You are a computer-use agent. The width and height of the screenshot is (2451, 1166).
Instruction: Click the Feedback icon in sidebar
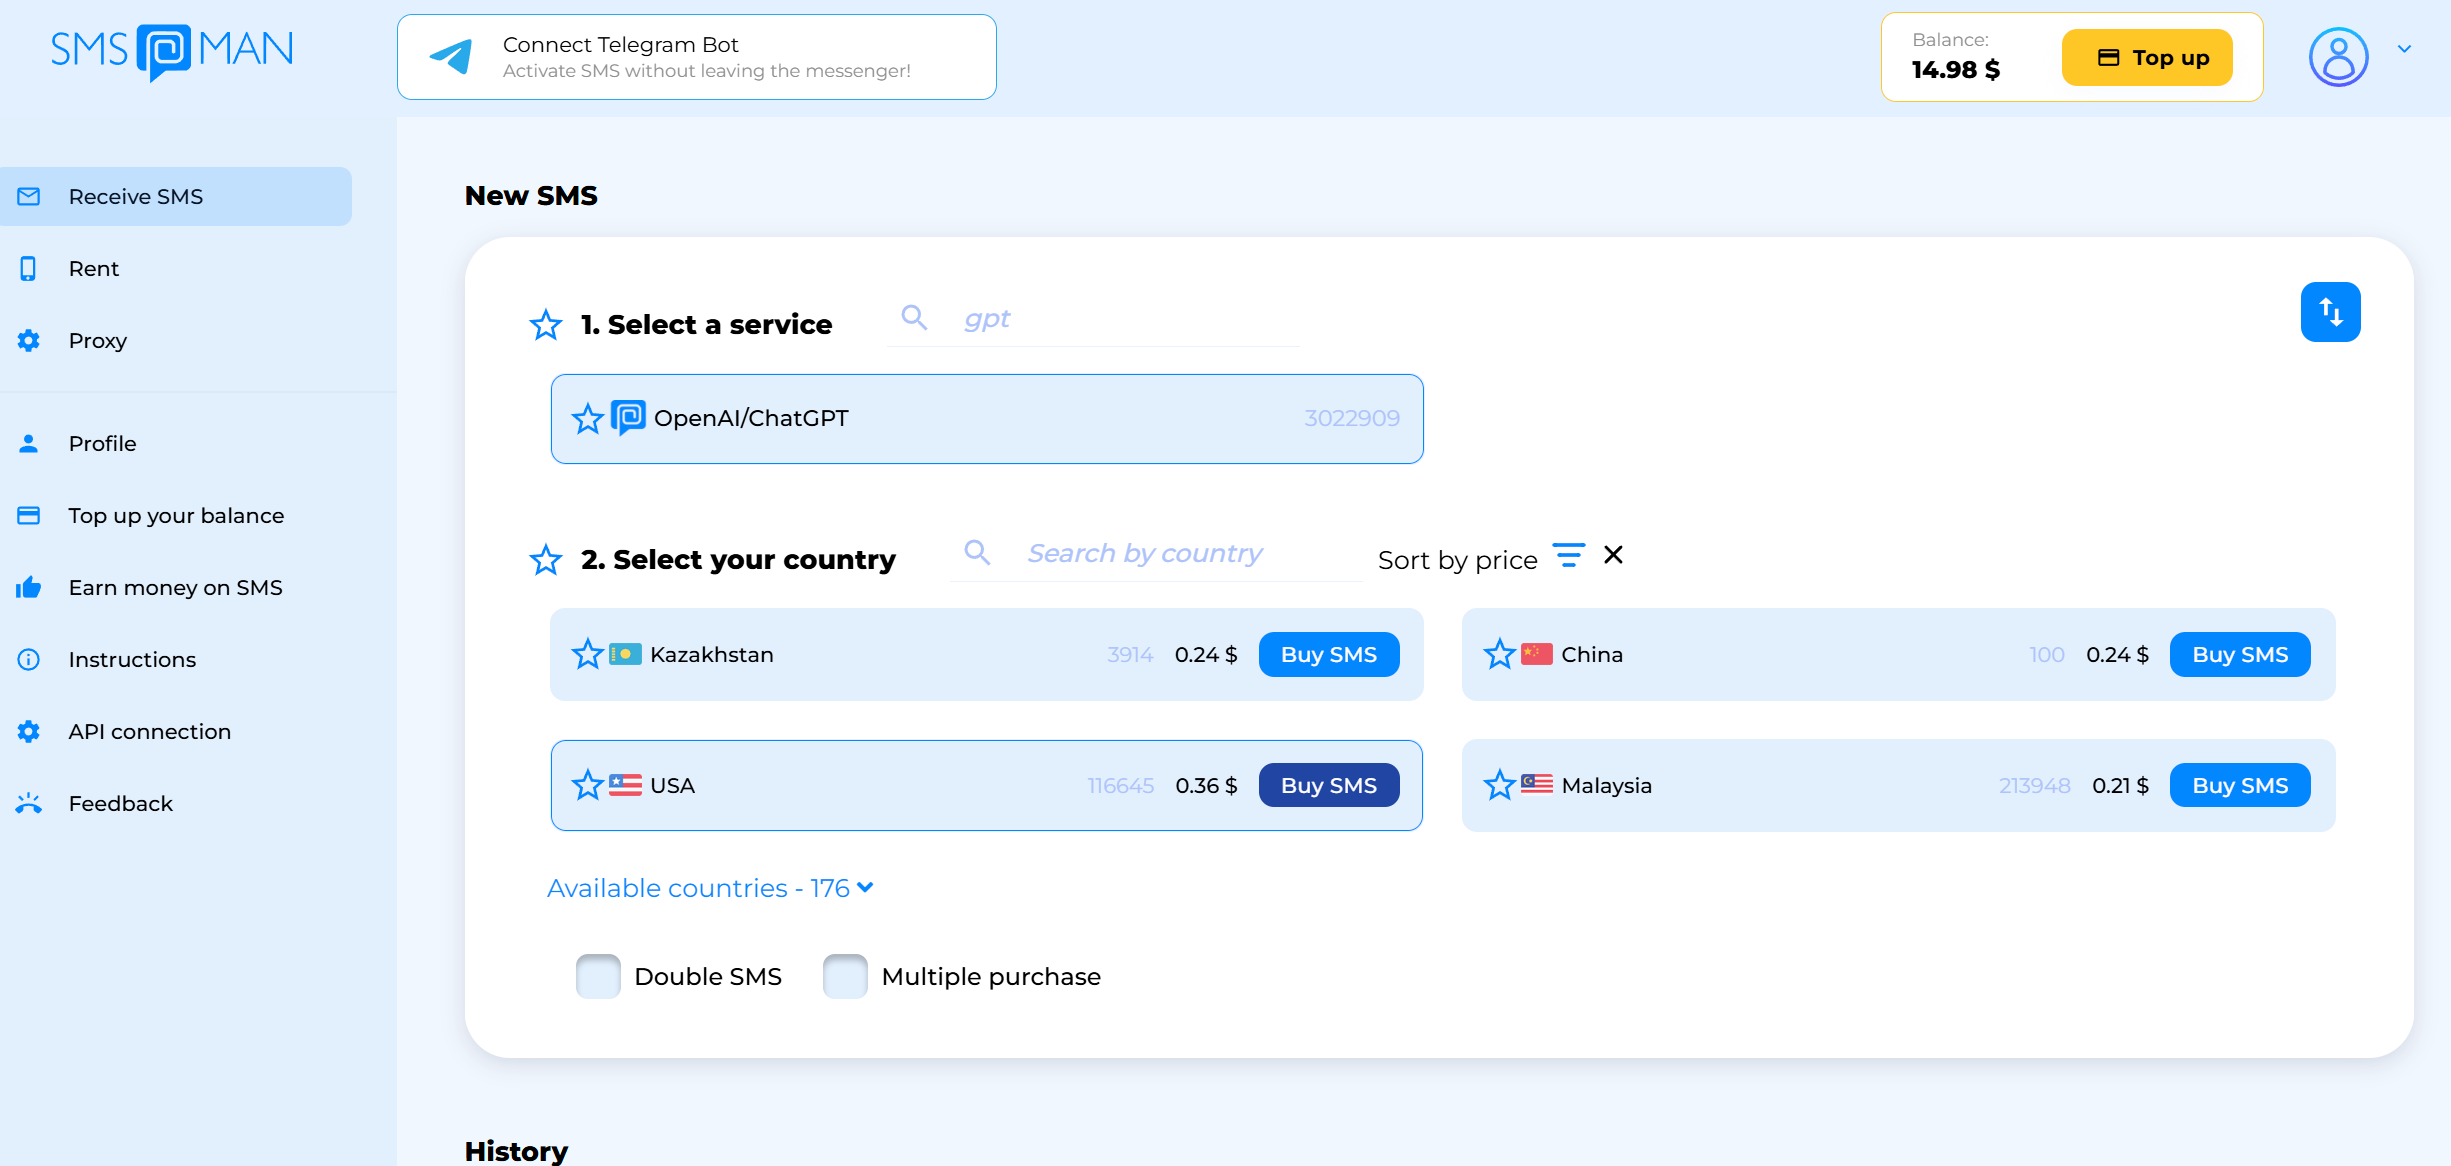tap(29, 803)
